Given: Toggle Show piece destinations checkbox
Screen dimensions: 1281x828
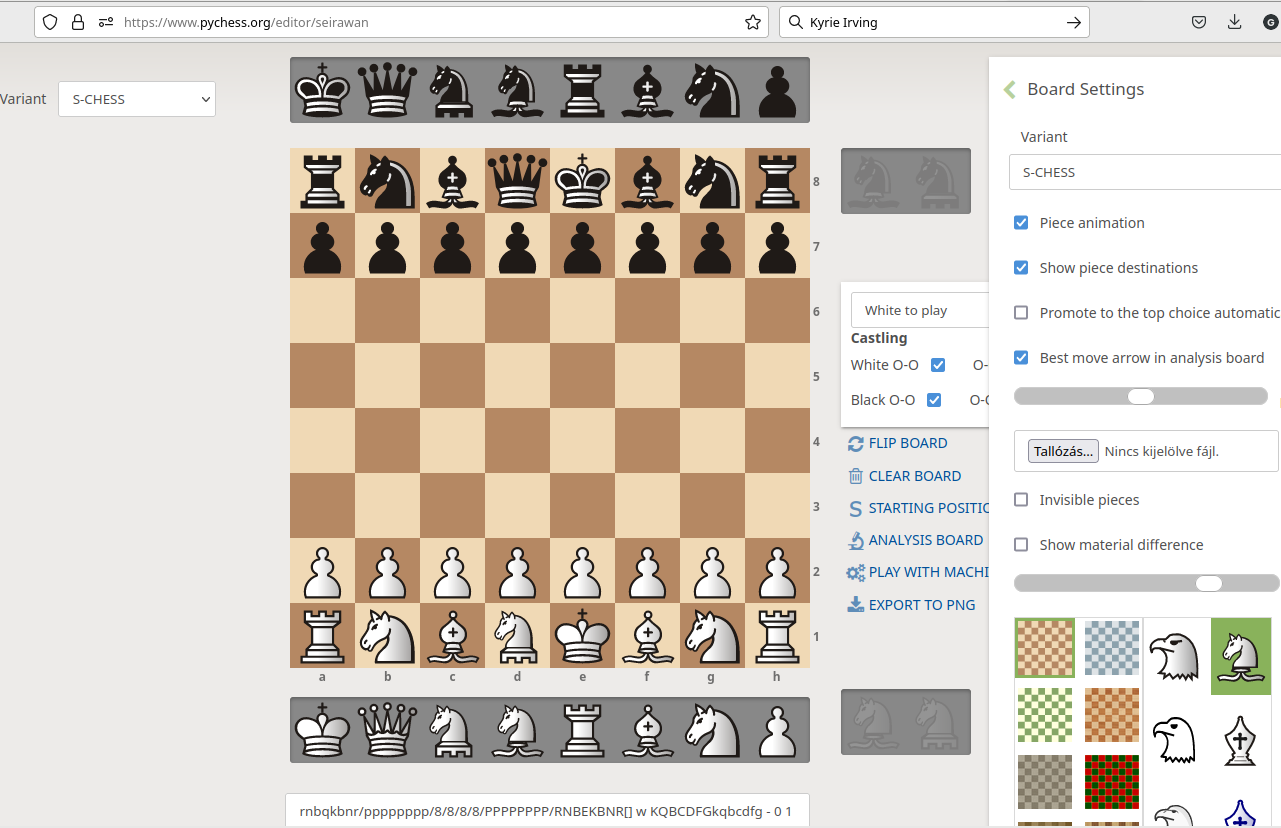Looking at the screenshot, I should click(1021, 268).
